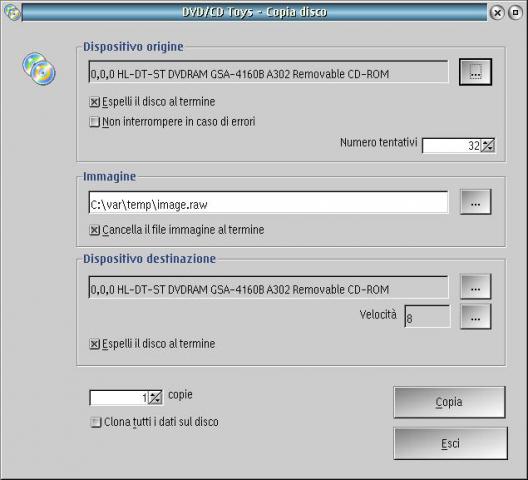Open the Velocità speed selection button
This screenshot has width=528, height=480.
tap(475, 316)
